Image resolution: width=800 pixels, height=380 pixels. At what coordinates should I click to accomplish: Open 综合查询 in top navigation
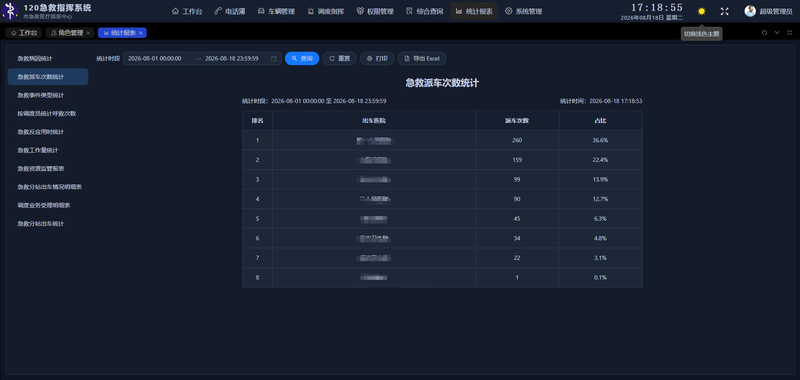pos(424,11)
